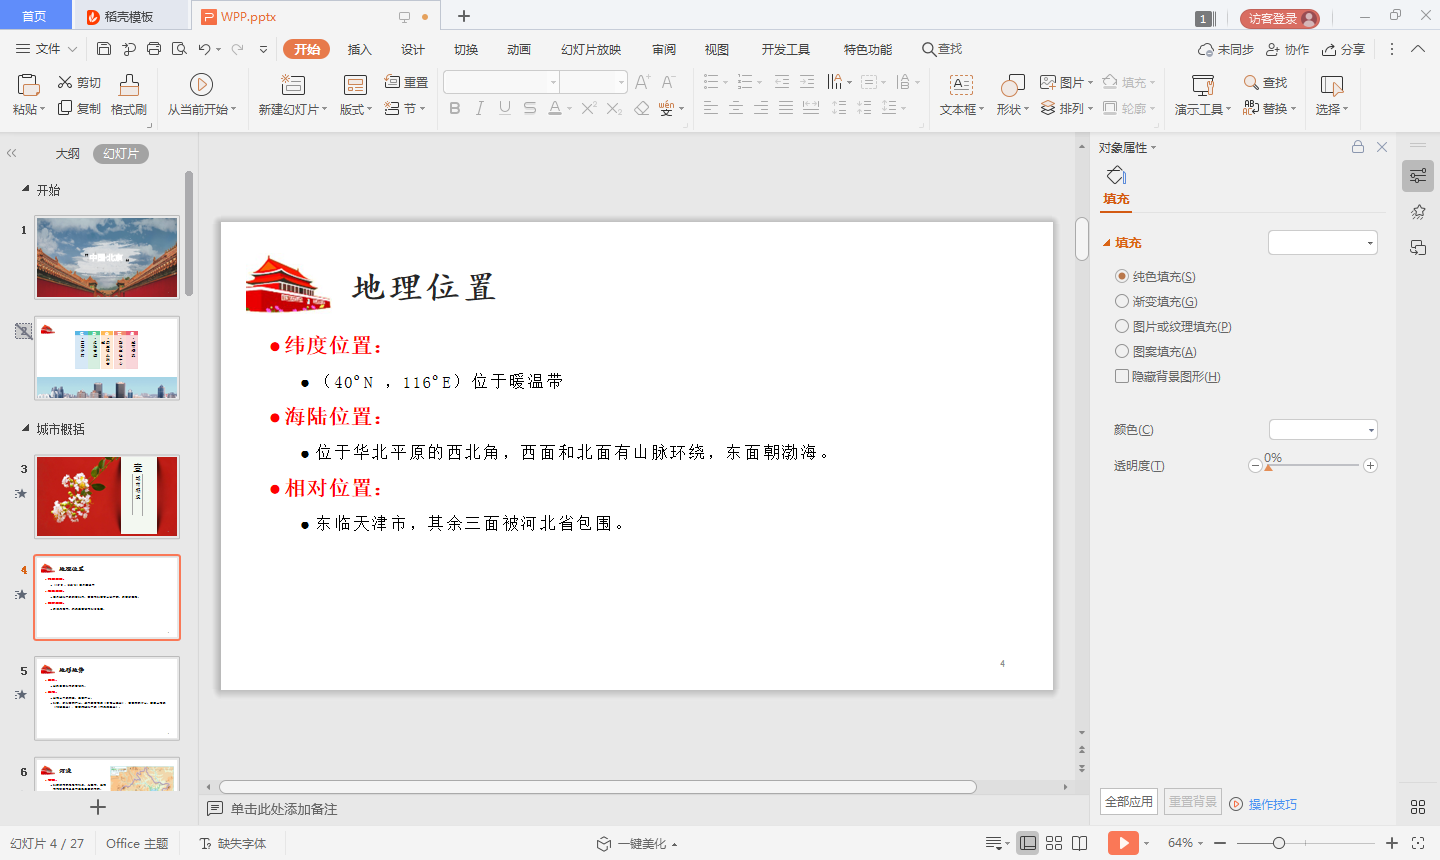Collapse the slide panel with double chevron

(x=12, y=153)
